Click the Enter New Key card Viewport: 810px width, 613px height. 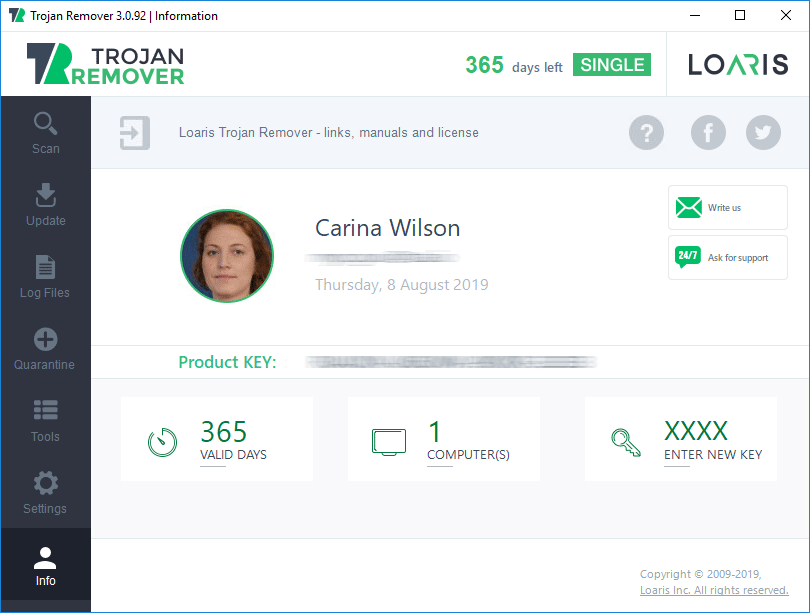click(x=681, y=439)
